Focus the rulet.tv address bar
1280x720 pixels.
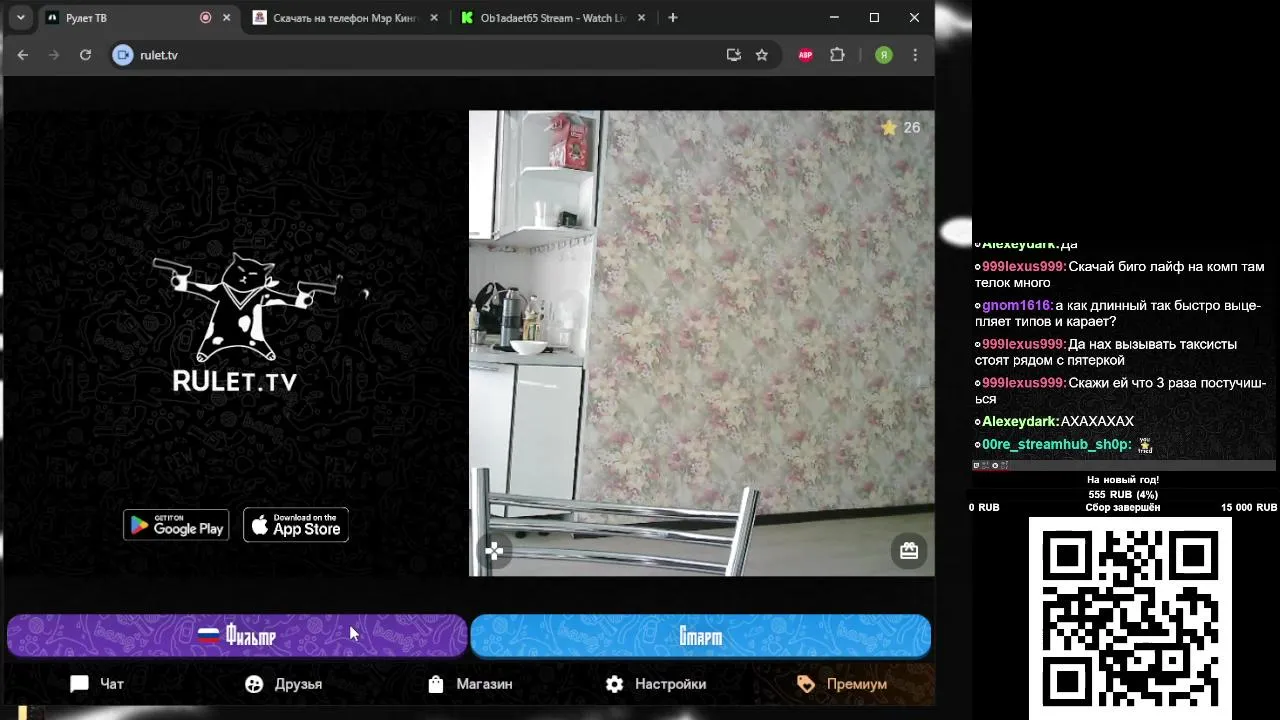point(445,55)
